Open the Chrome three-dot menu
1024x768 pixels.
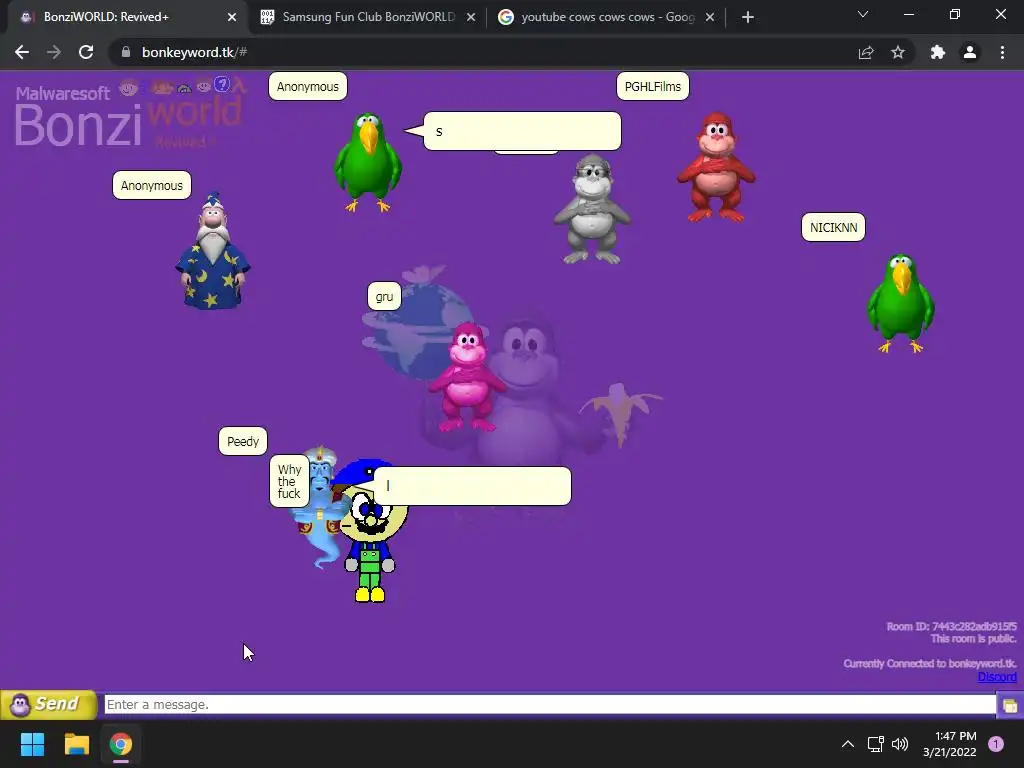pos(1002,52)
